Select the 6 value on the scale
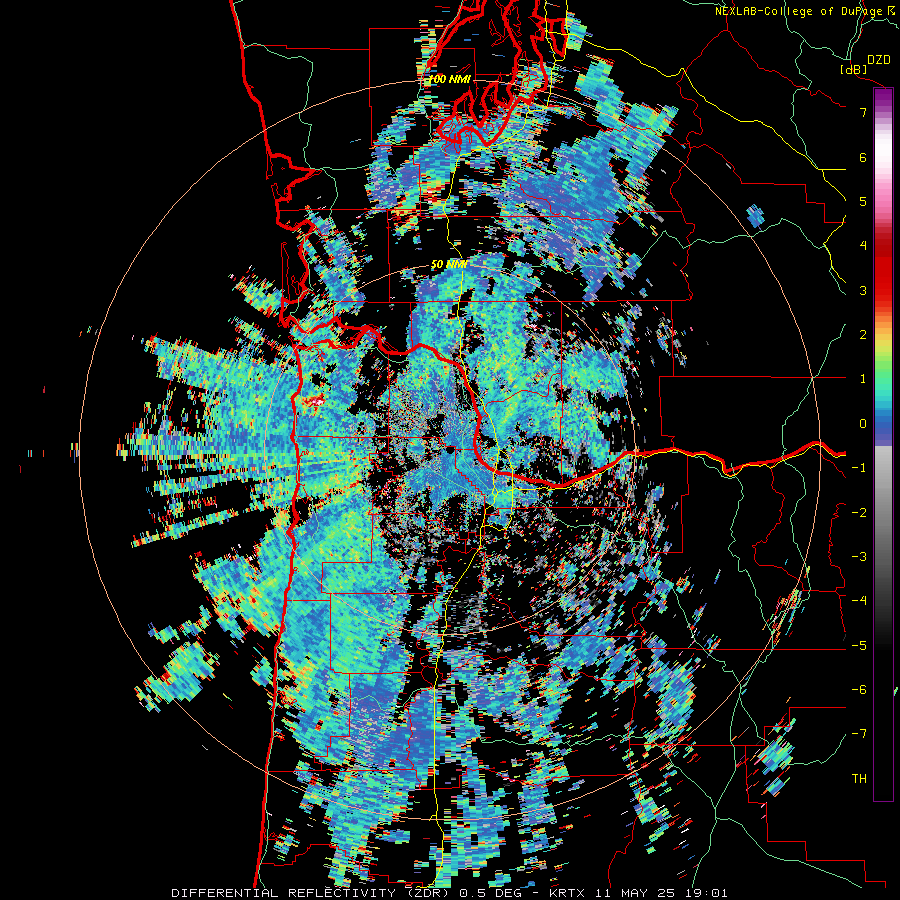900x900 pixels. pyautogui.click(x=863, y=157)
